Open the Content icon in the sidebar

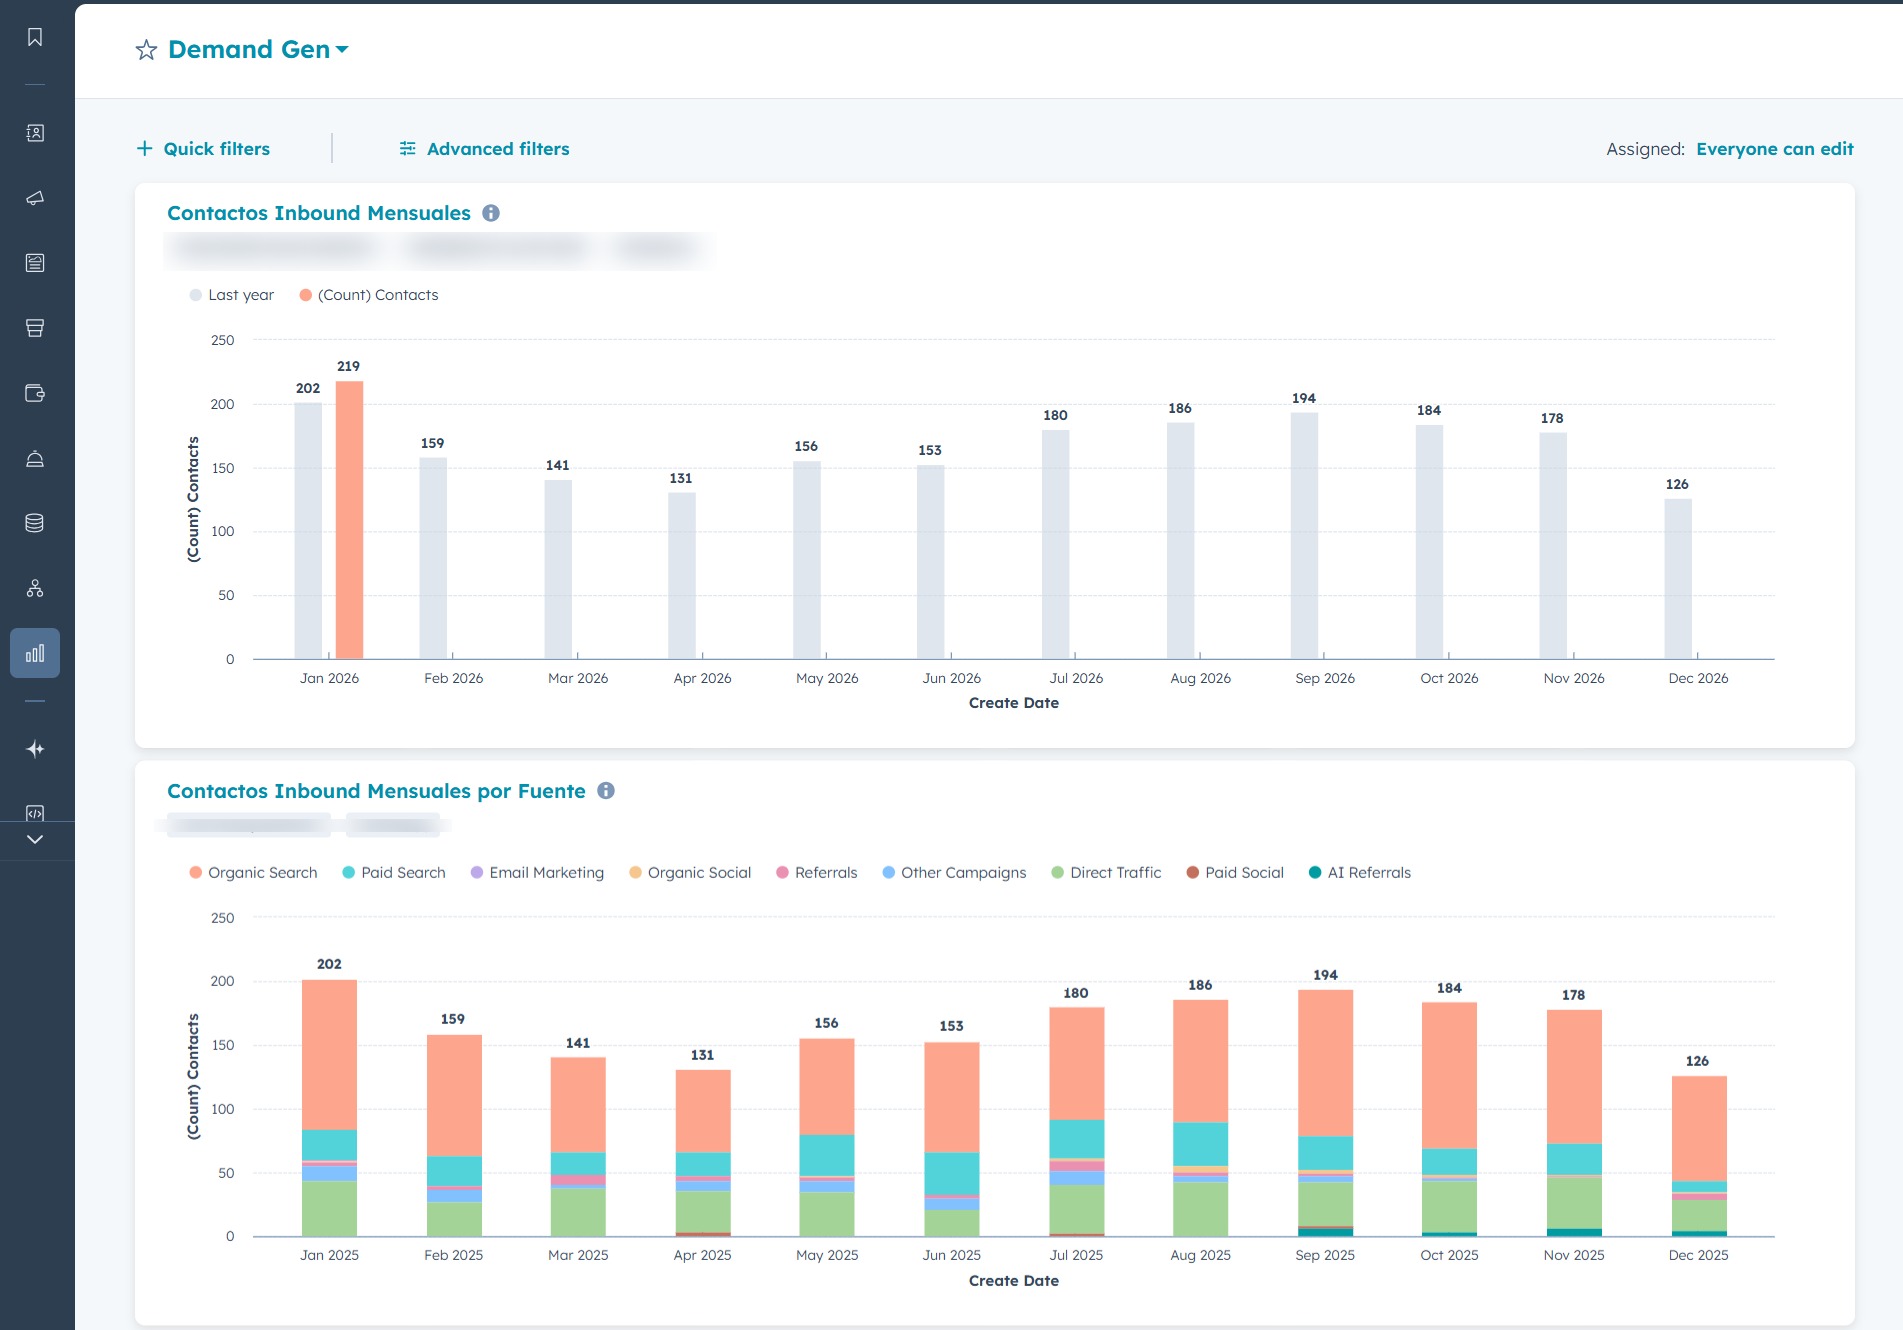[35, 263]
